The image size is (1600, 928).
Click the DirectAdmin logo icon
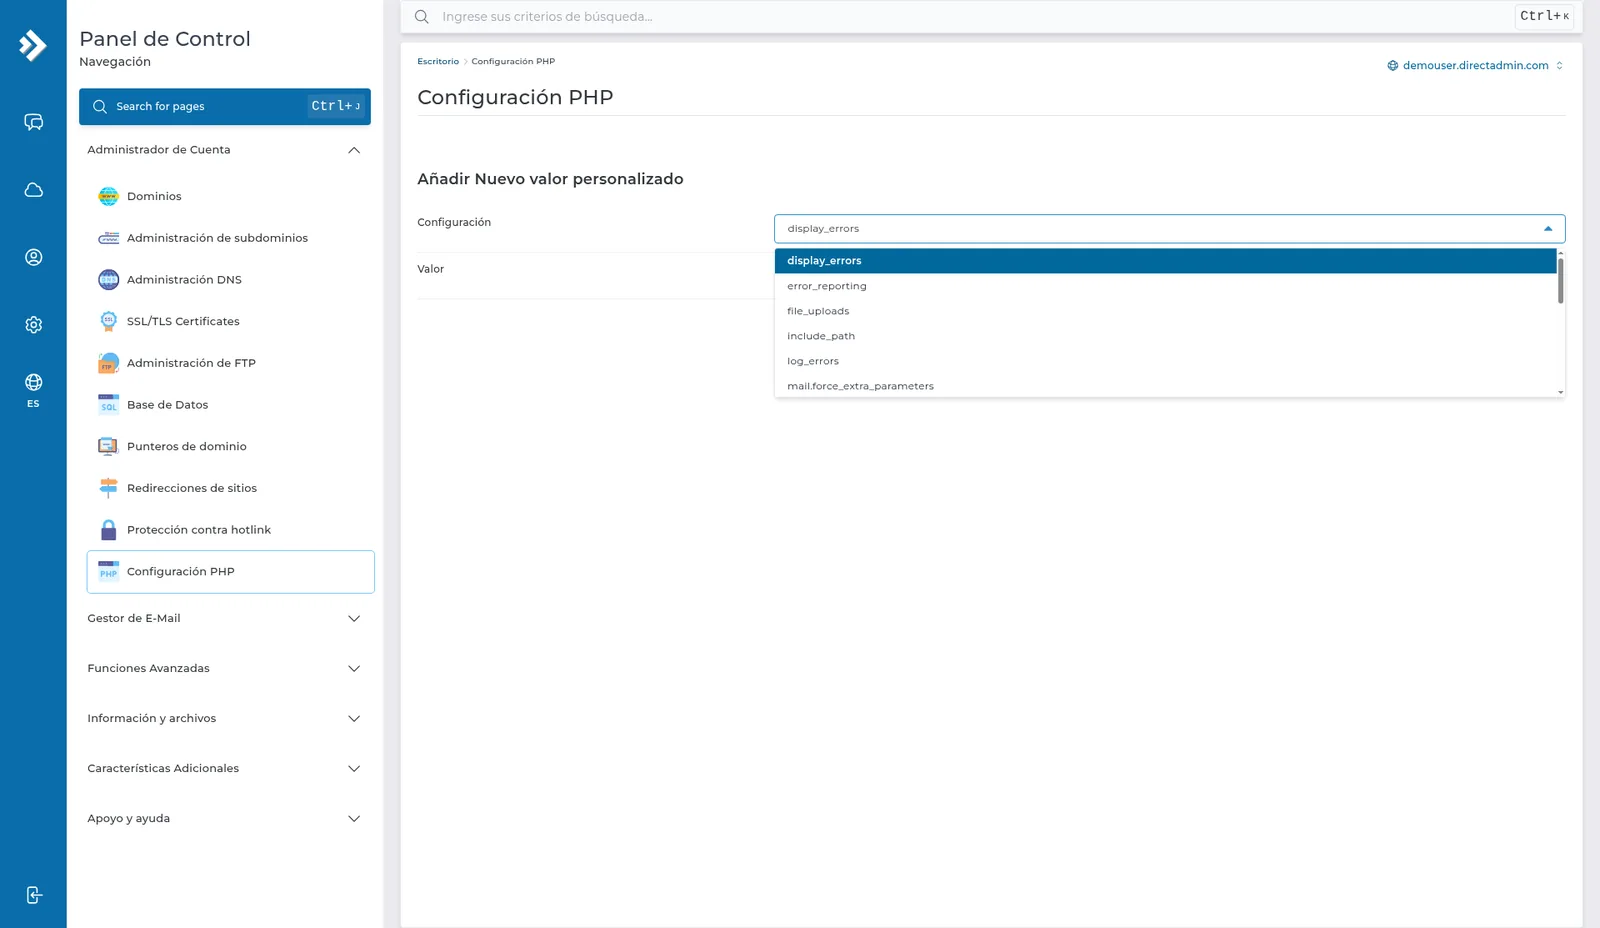[x=33, y=45]
